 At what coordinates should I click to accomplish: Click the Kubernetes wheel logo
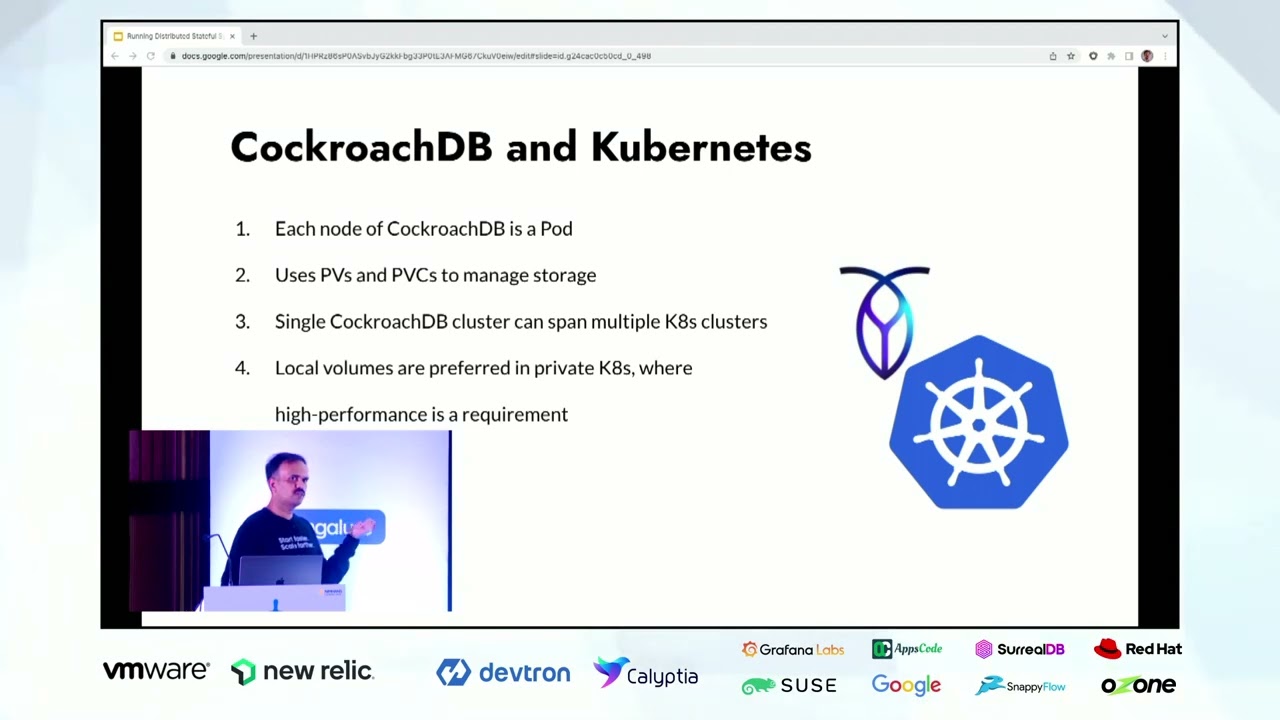[979, 422]
